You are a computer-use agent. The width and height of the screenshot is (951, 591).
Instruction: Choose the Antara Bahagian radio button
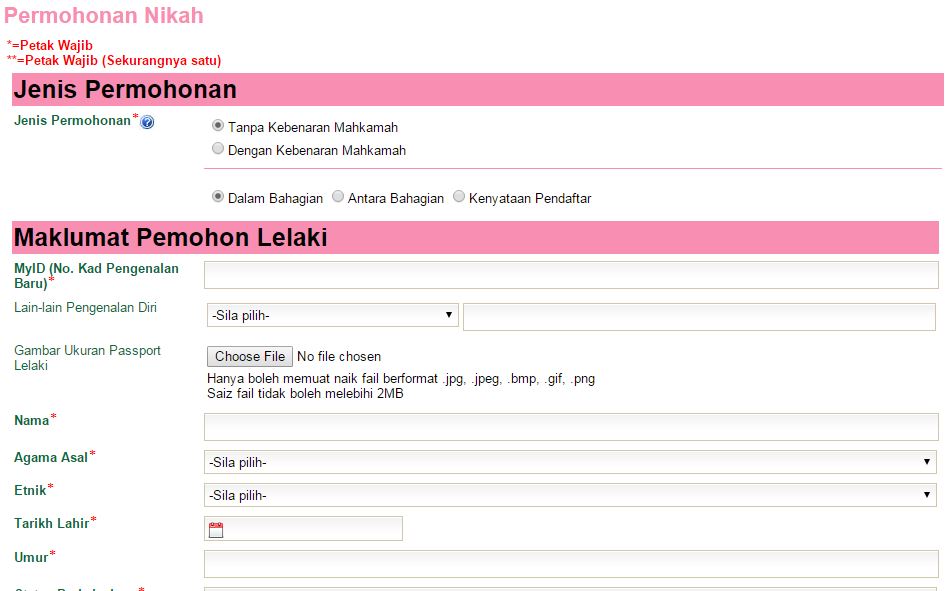(x=338, y=197)
